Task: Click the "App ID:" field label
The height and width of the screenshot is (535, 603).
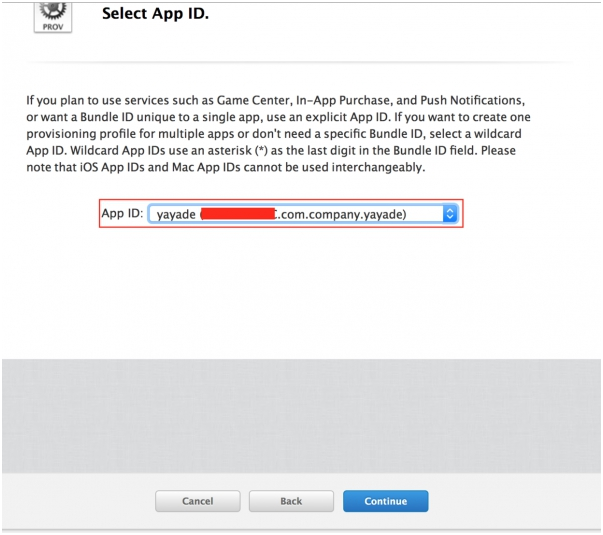Action: (x=122, y=214)
